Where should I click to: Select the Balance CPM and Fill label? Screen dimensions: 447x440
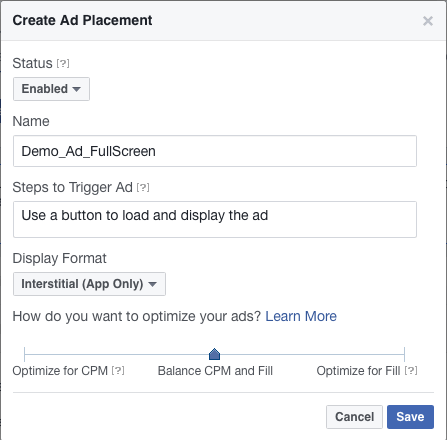[x=215, y=371]
